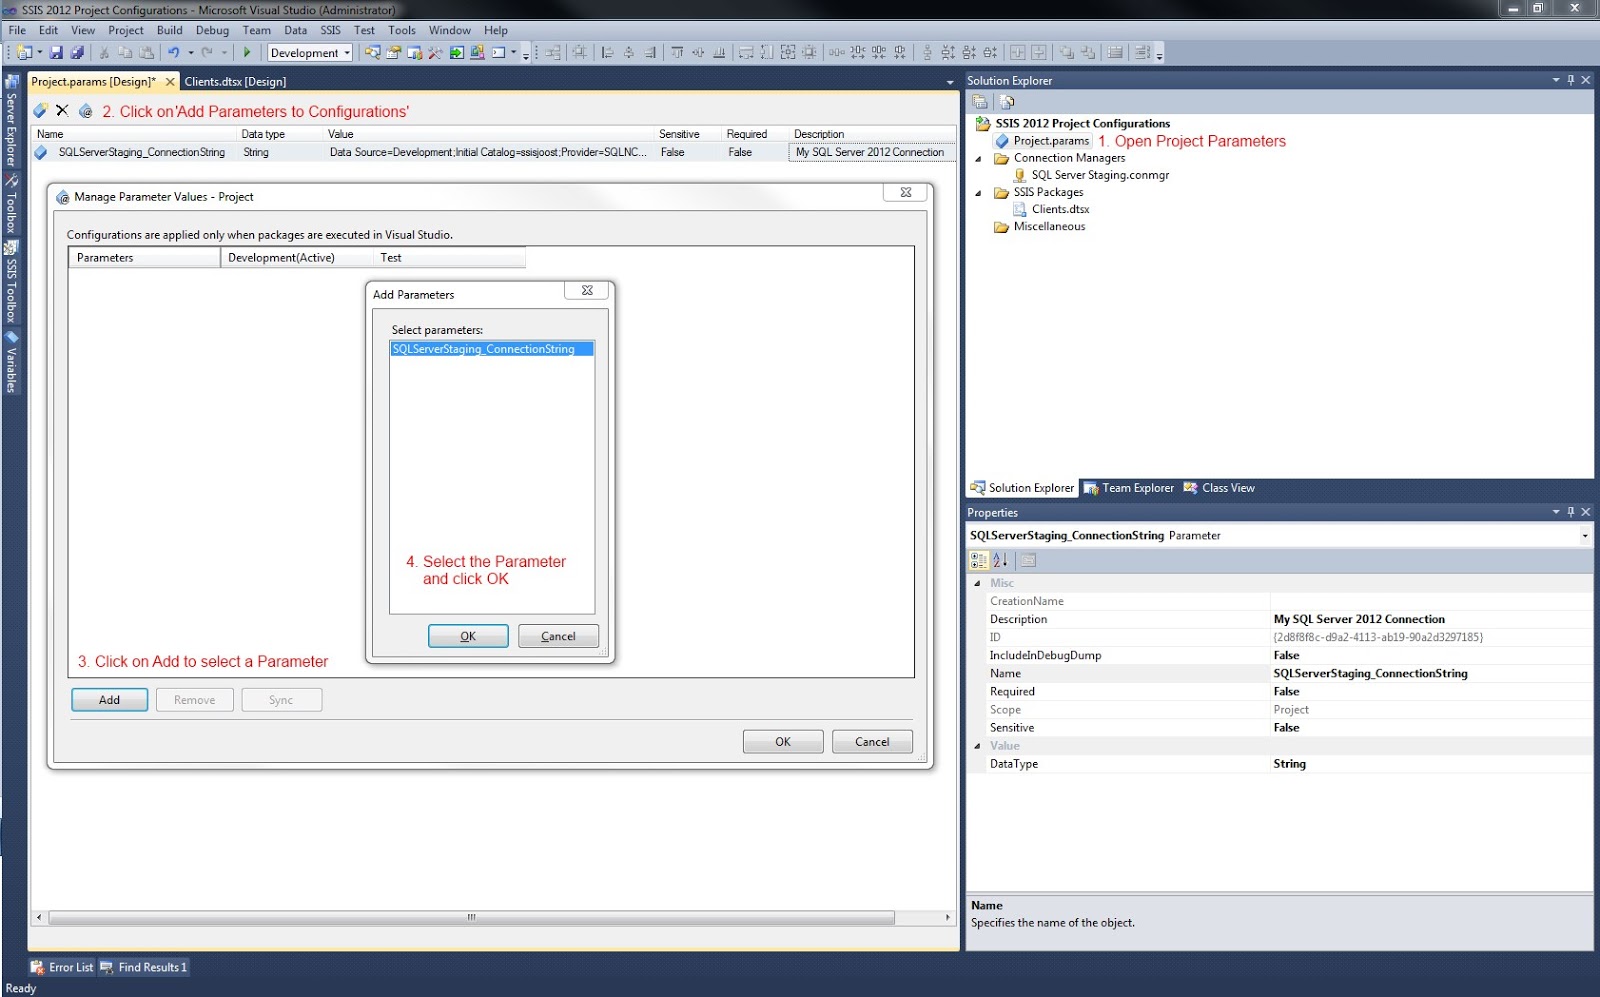Open the Find Results 1 tab
Screen dimensions: 1600x997
coord(143,967)
